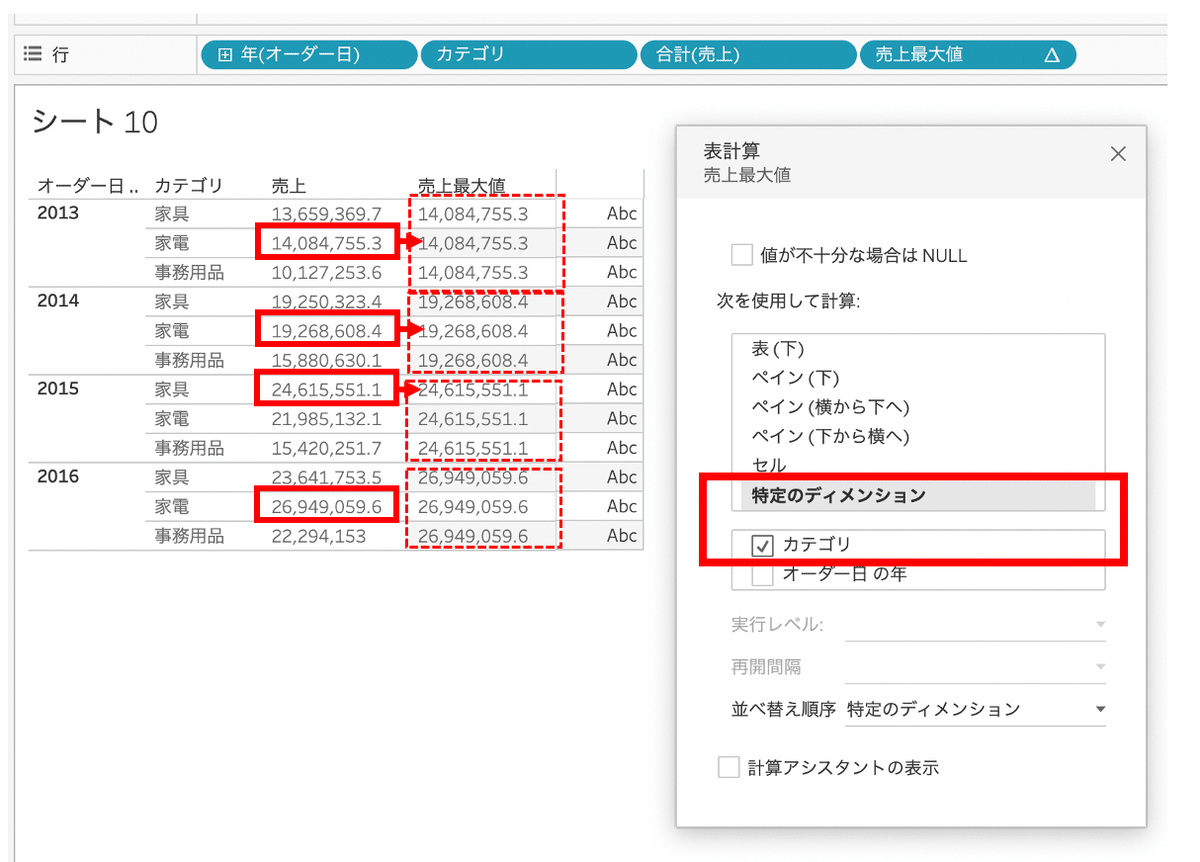Enable the 値が不十分な場合は NULL checkbox
Image resolution: width=1200 pixels, height=862 pixels.
click(x=741, y=254)
